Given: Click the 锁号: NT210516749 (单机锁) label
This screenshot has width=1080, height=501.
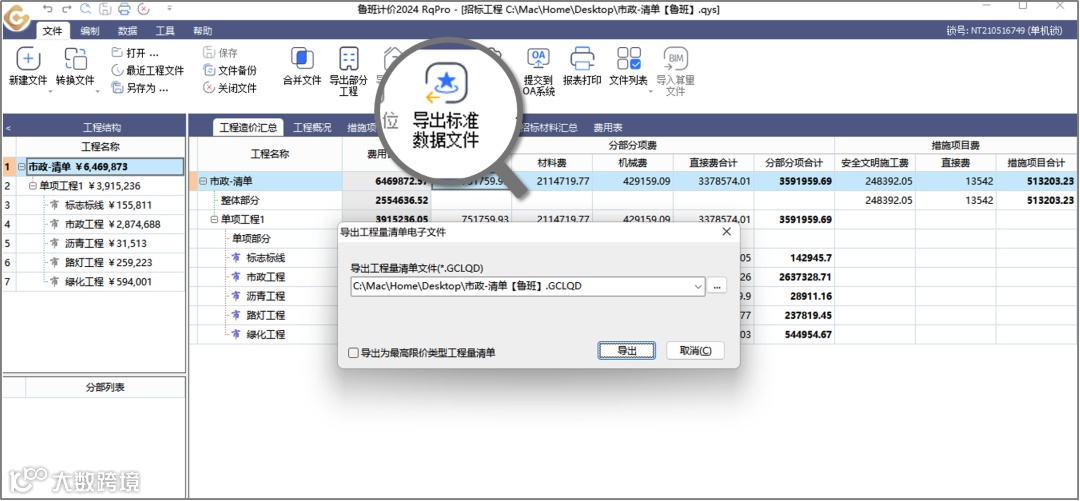Looking at the screenshot, I should coord(1004,31).
